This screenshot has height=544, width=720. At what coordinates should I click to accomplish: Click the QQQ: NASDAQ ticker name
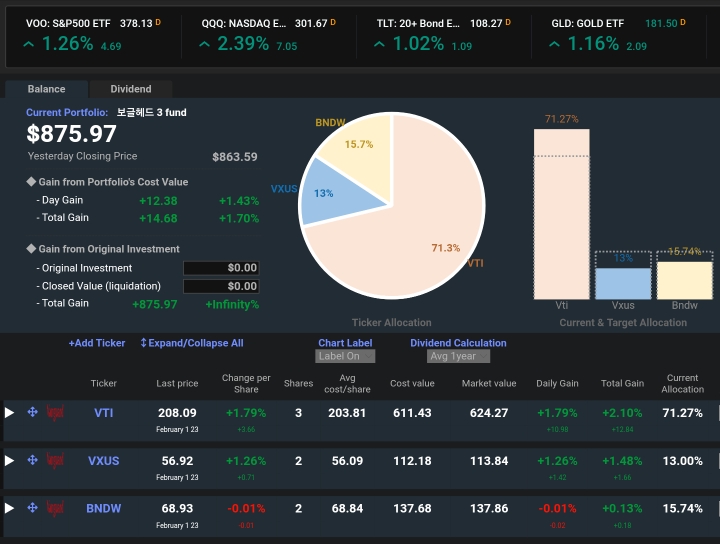[x=244, y=23]
